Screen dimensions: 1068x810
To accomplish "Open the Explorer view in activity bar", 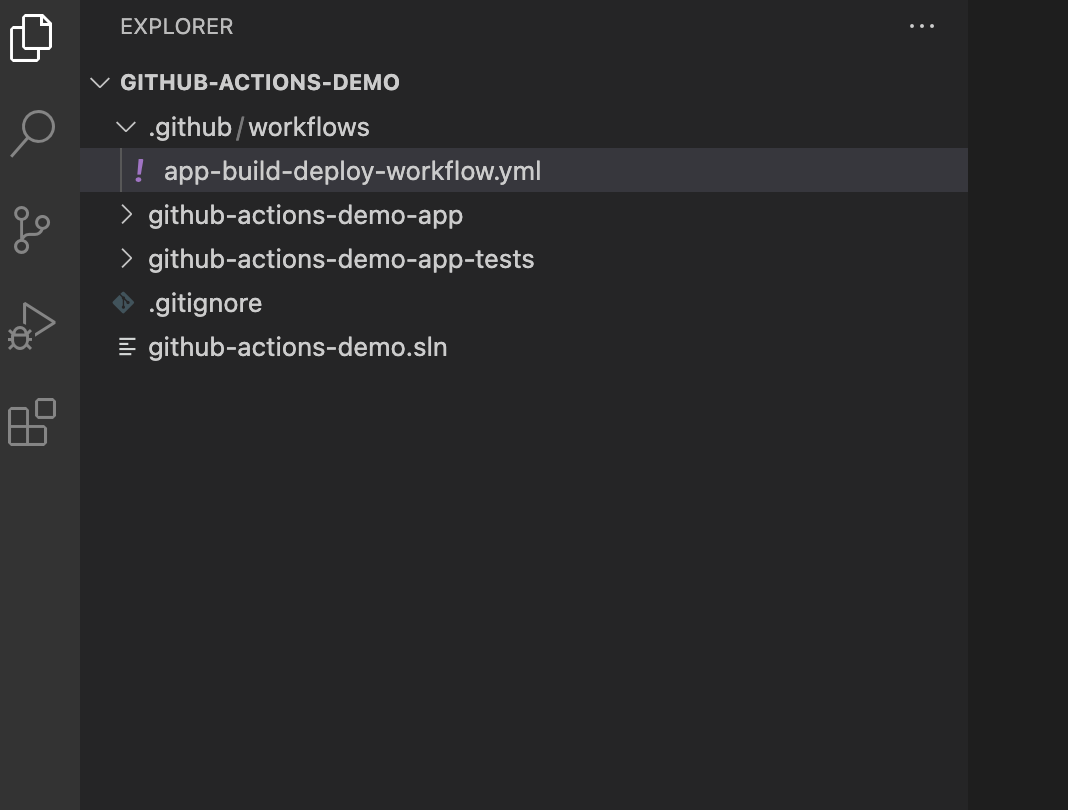I will pos(31,38).
